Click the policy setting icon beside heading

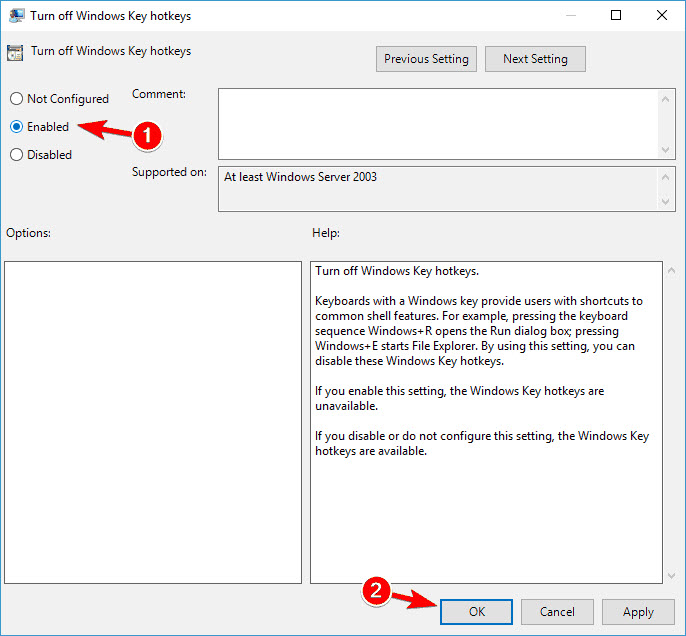click(15, 53)
